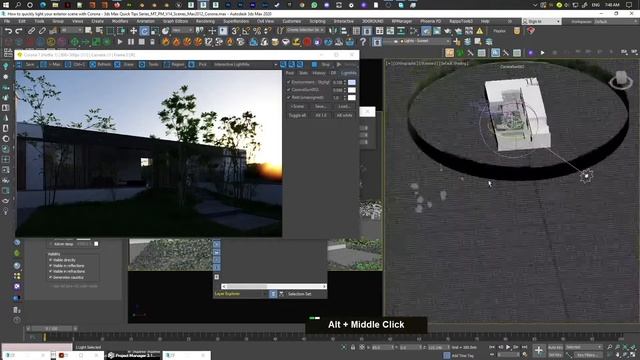This screenshot has height=360, width=640.
Task: Click the question mark help icon
Action: point(363,42)
